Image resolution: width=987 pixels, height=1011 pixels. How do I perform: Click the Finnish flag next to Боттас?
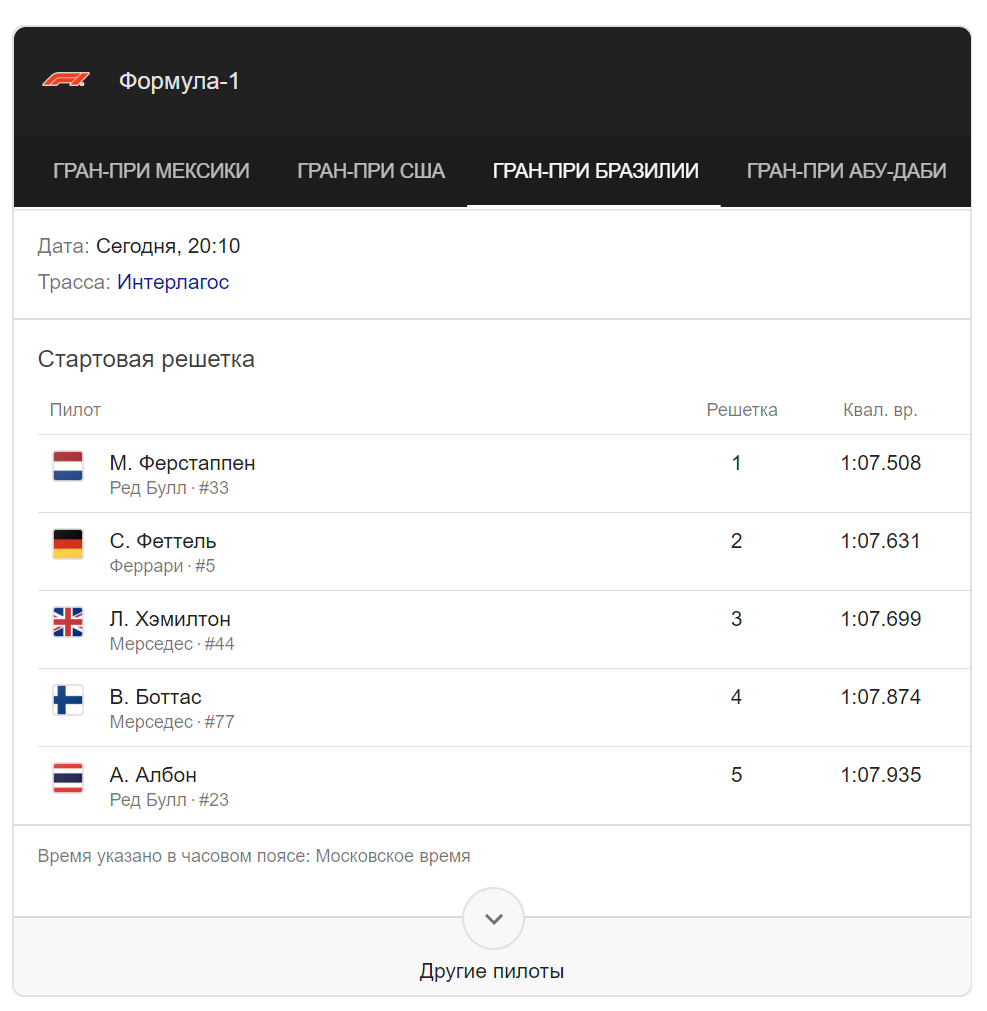68,700
